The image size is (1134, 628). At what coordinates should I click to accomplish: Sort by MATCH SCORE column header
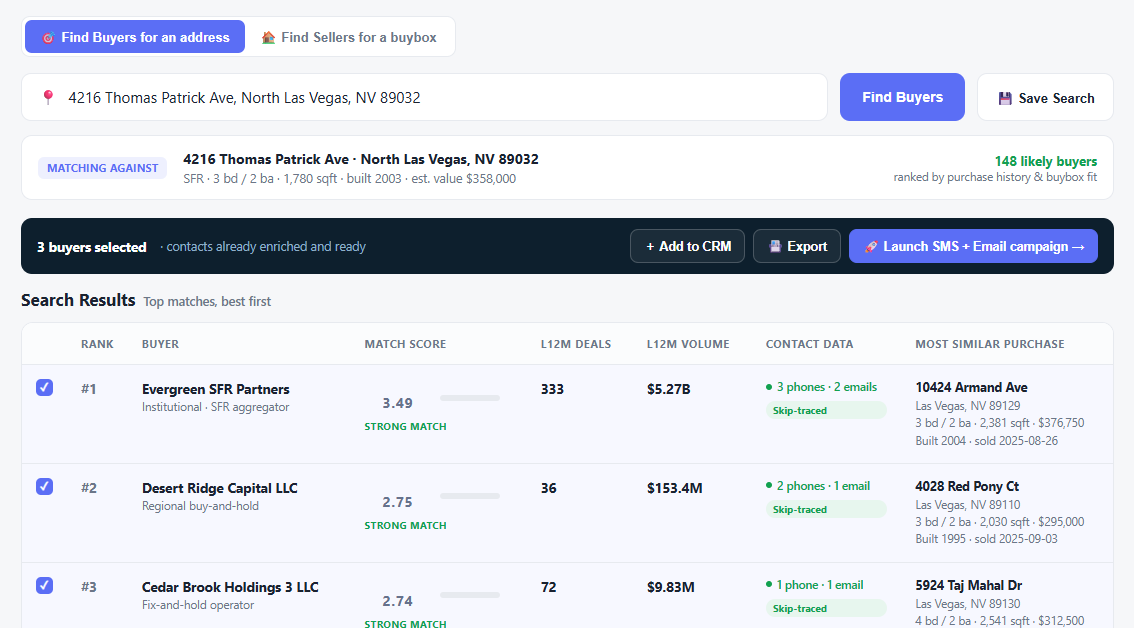tap(405, 344)
